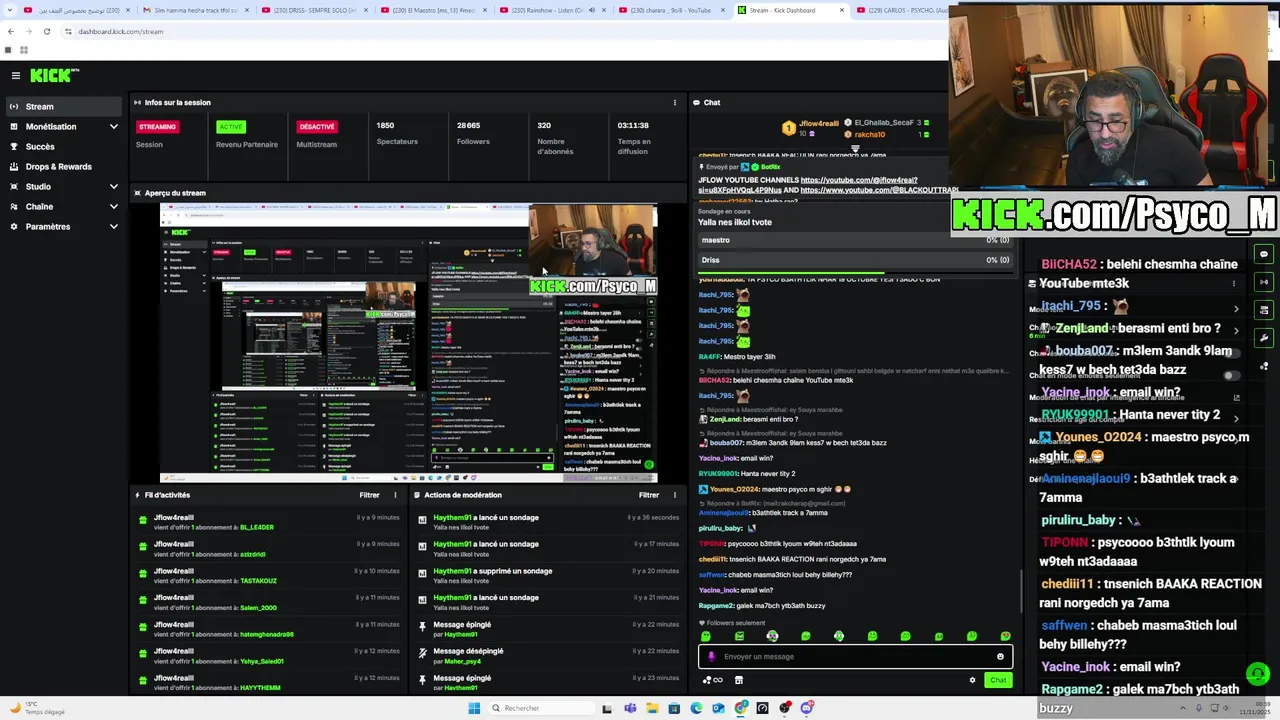Open the Fil d'activités three-dot menu
This screenshot has width=1280, height=720.
tap(396, 495)
